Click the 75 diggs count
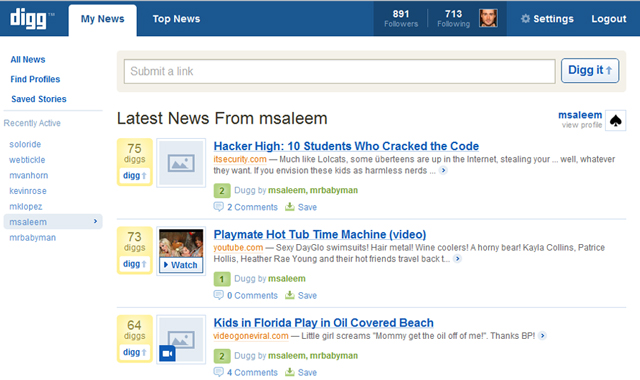 [x=134, y=153]
